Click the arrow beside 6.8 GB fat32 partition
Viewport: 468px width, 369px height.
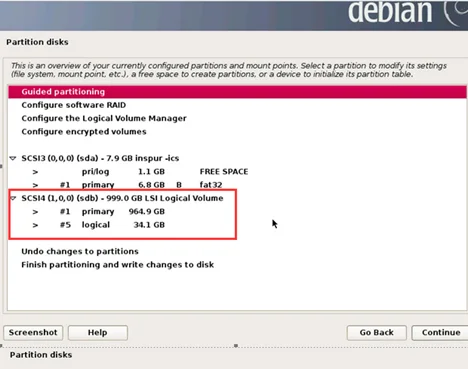pos(35,185)
